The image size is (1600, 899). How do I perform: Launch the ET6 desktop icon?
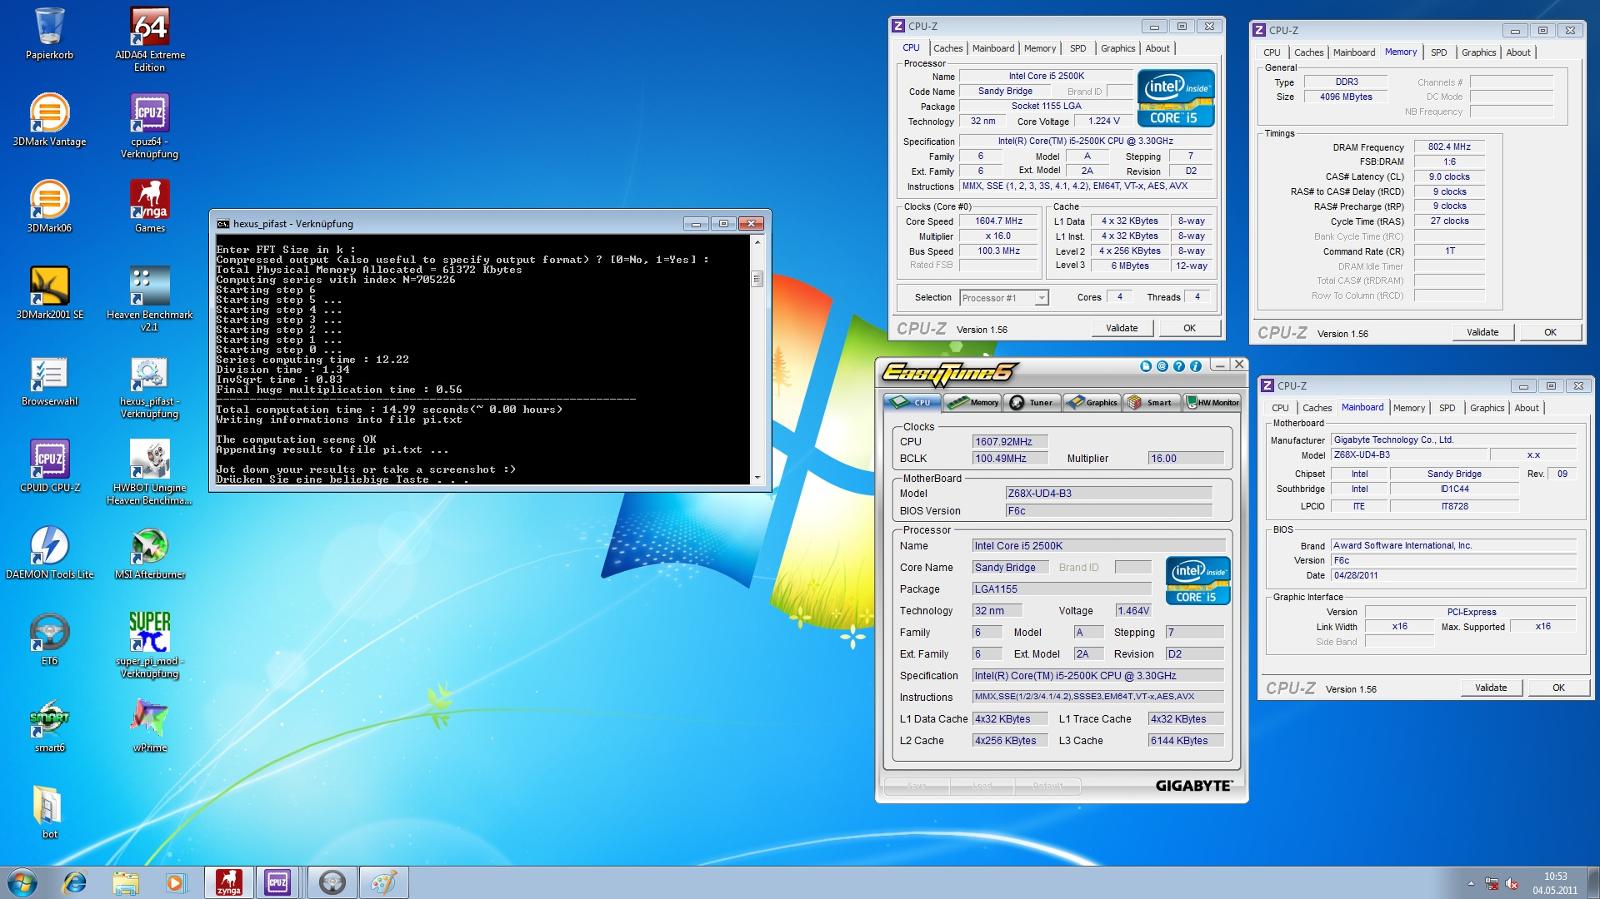(x=49, y=640)
